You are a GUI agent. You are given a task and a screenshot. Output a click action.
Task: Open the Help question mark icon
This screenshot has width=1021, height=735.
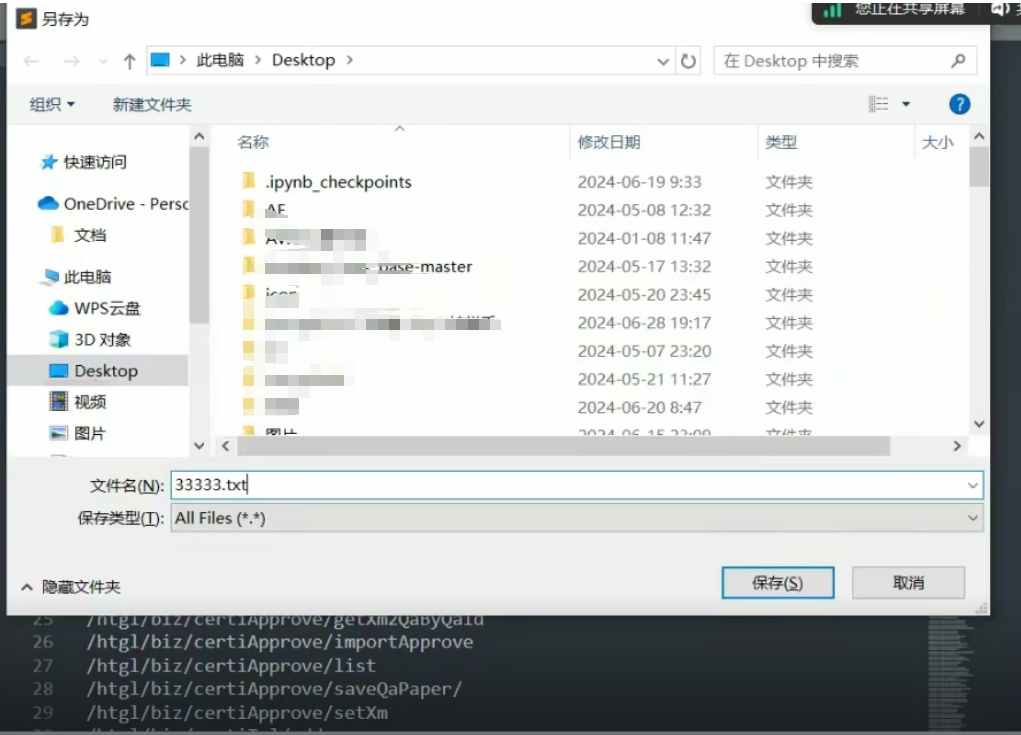point(959,104)
